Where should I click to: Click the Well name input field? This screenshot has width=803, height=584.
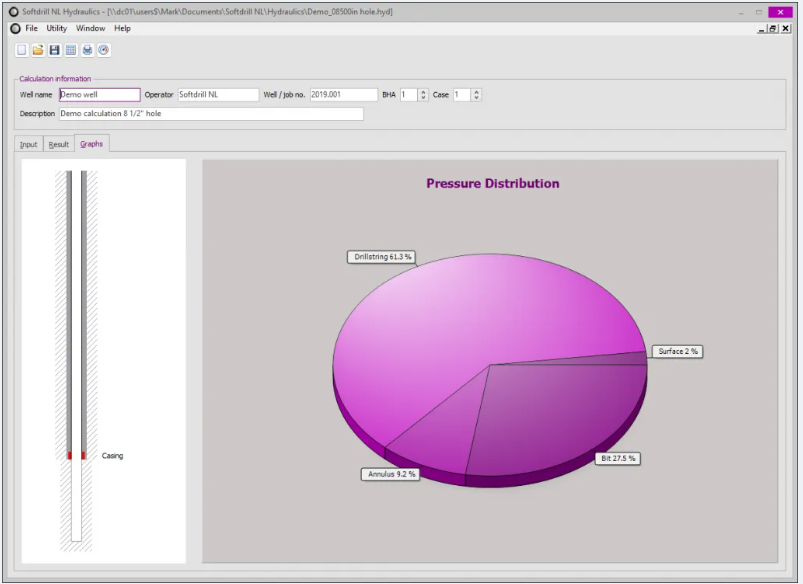pos(99,95)
